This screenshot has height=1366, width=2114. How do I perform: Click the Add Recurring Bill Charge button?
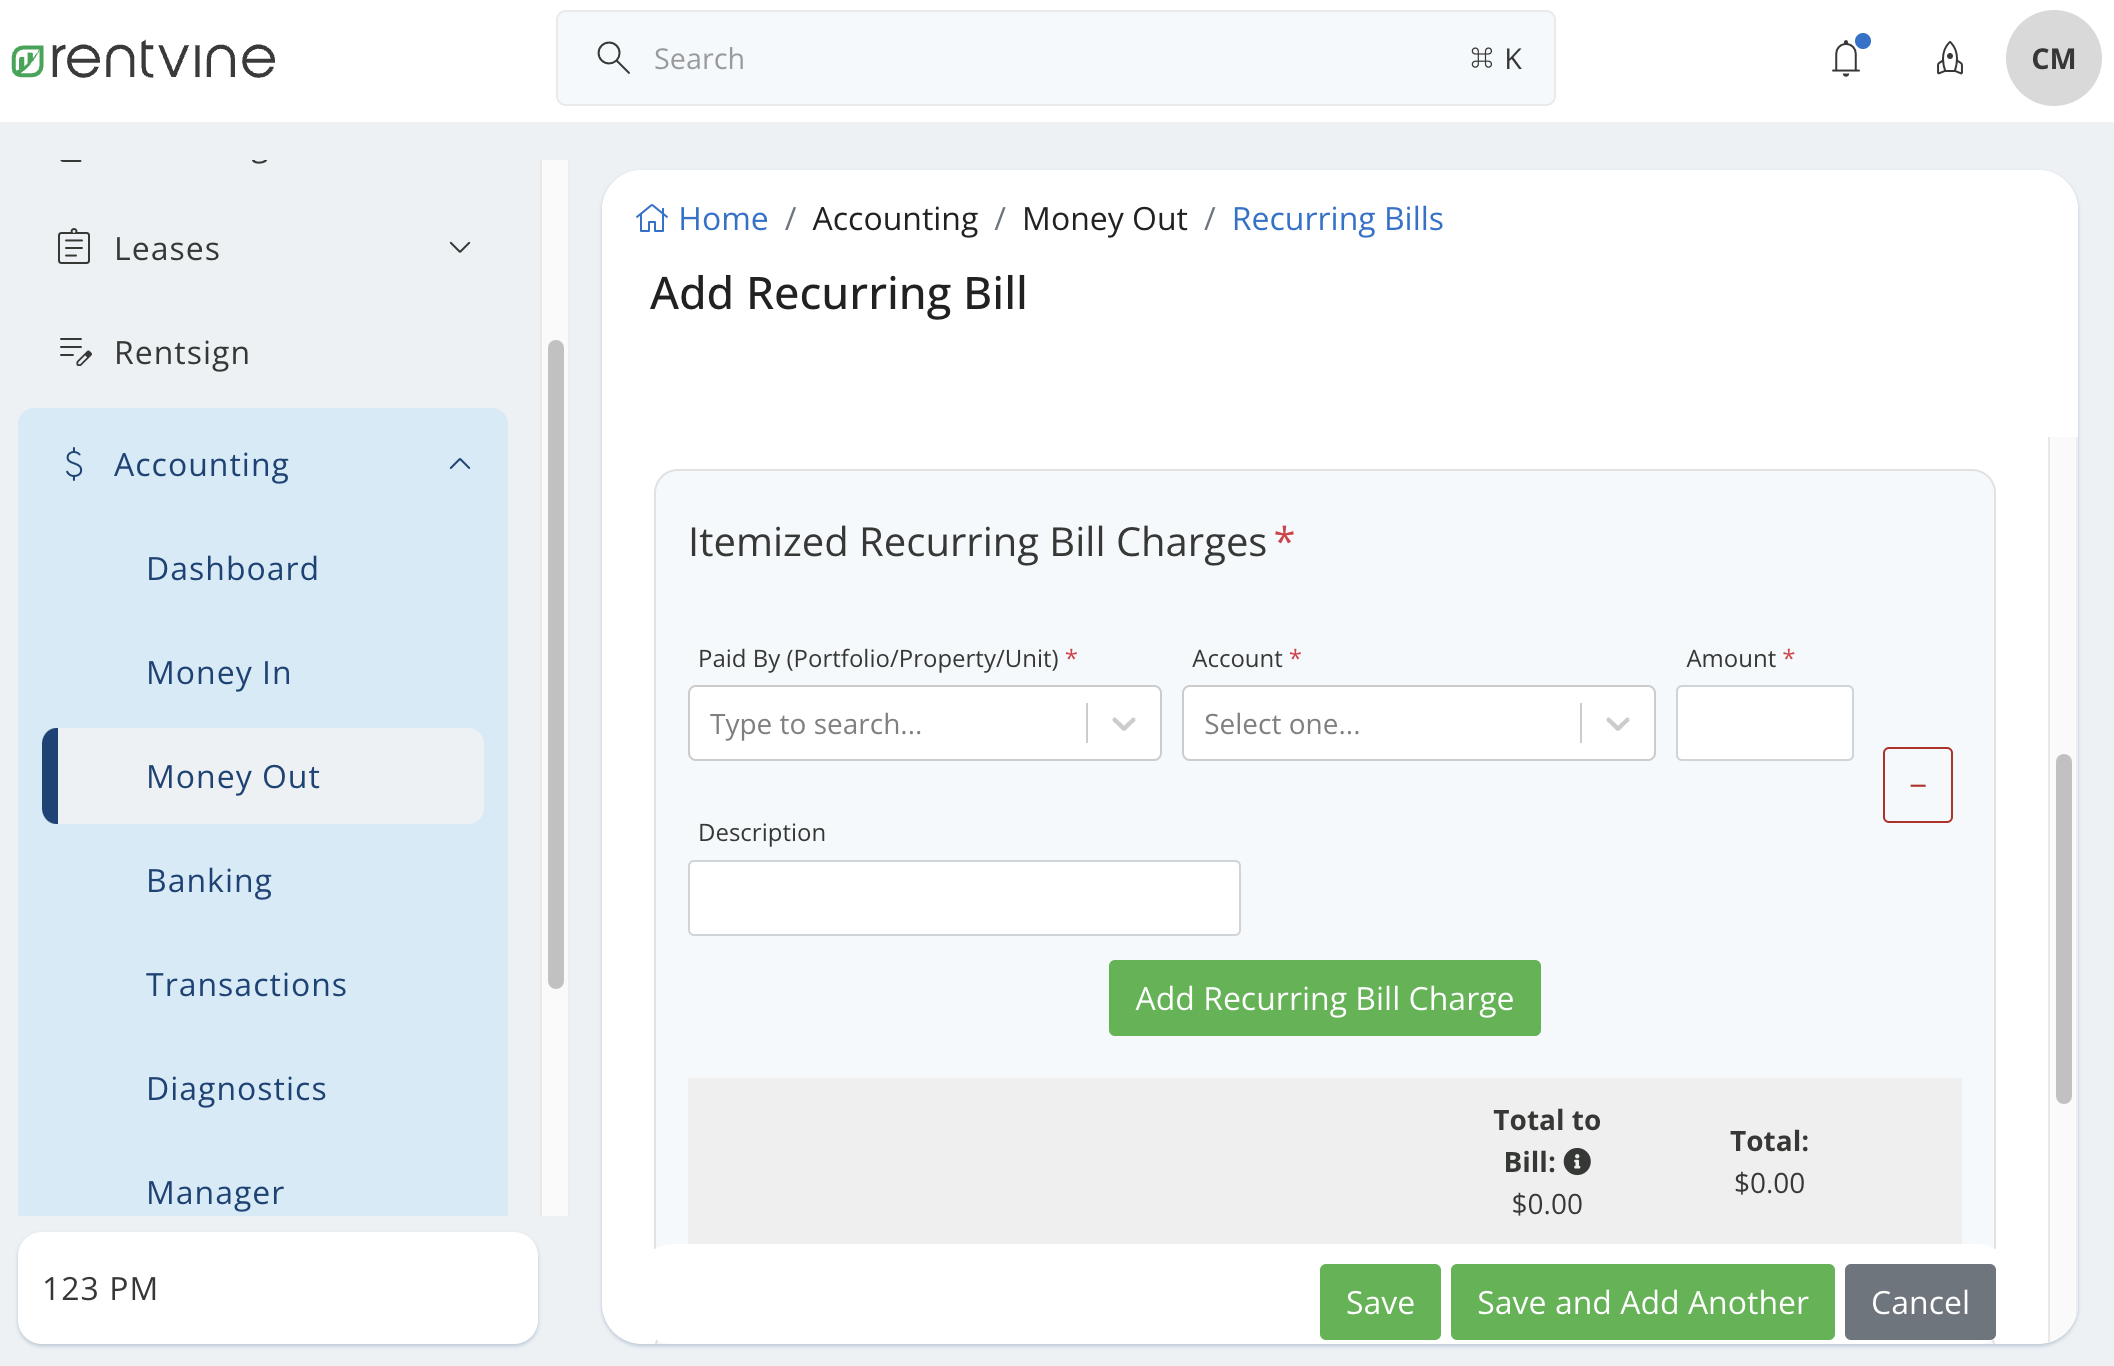click(x=1323, y=997)
